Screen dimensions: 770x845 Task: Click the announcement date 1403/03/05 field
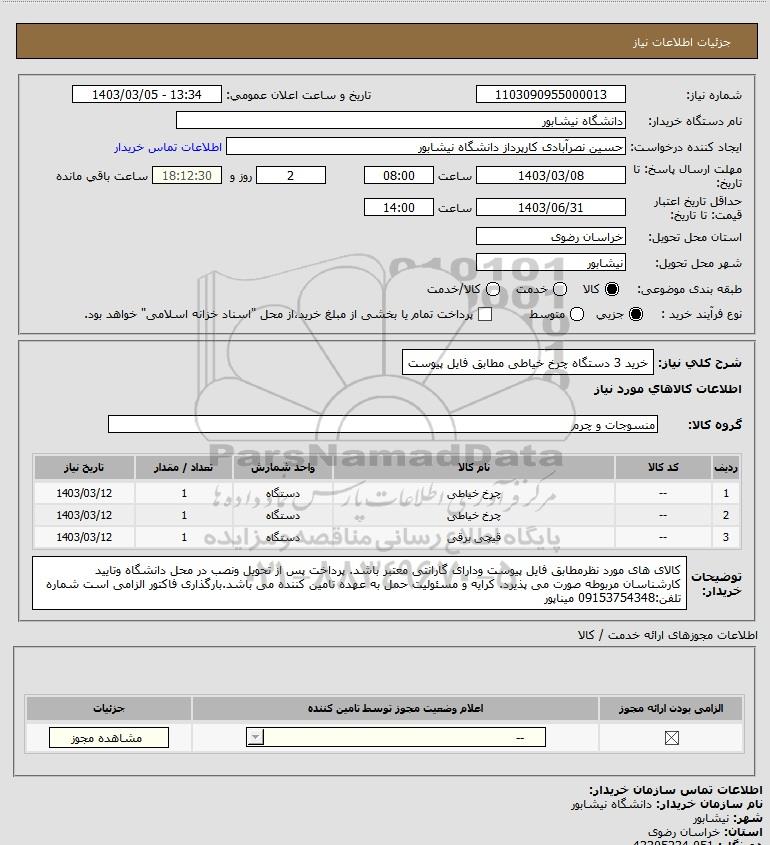click(x=147, y=94)
